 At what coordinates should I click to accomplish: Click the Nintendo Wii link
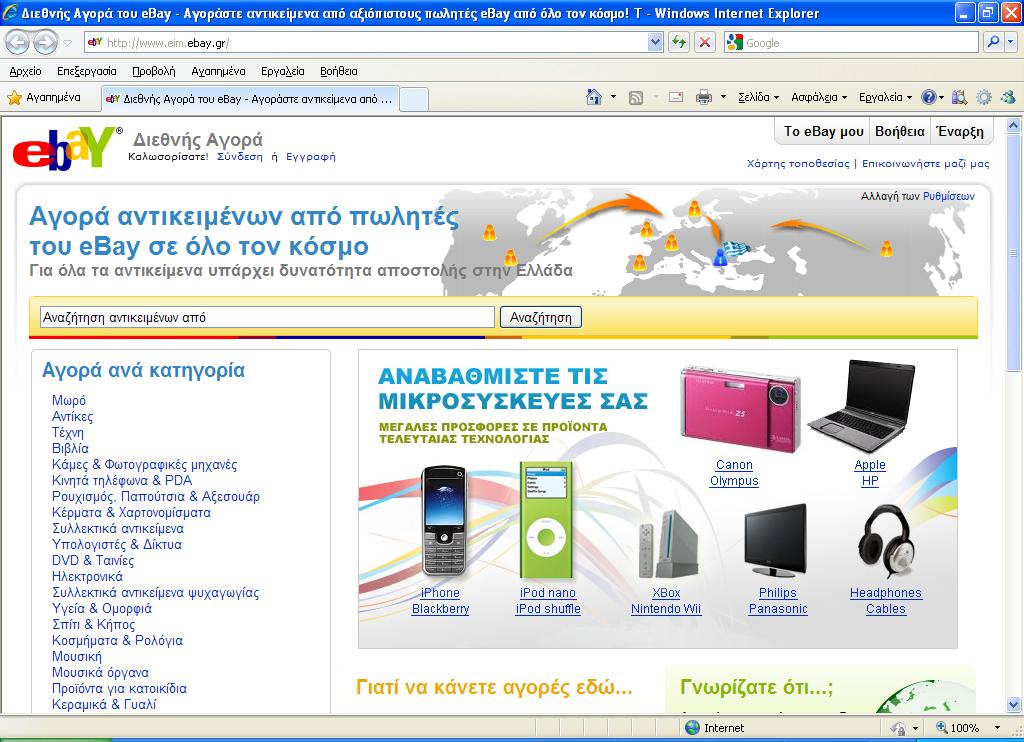665,609
